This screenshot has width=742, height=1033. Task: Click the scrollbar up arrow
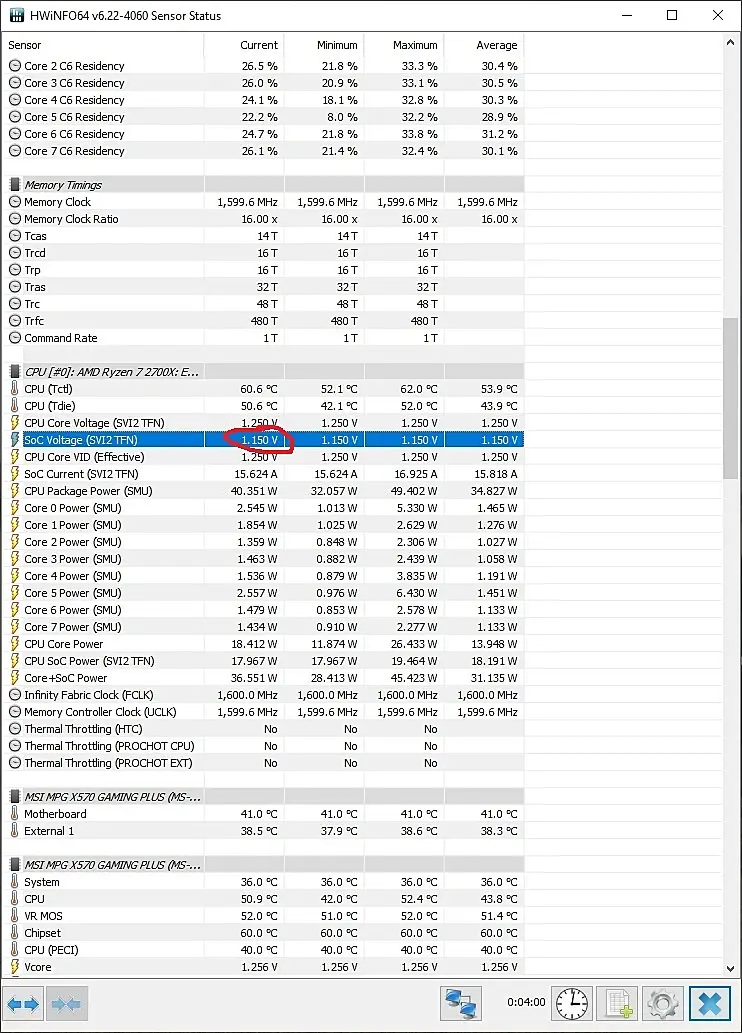[x=730, y=42]
